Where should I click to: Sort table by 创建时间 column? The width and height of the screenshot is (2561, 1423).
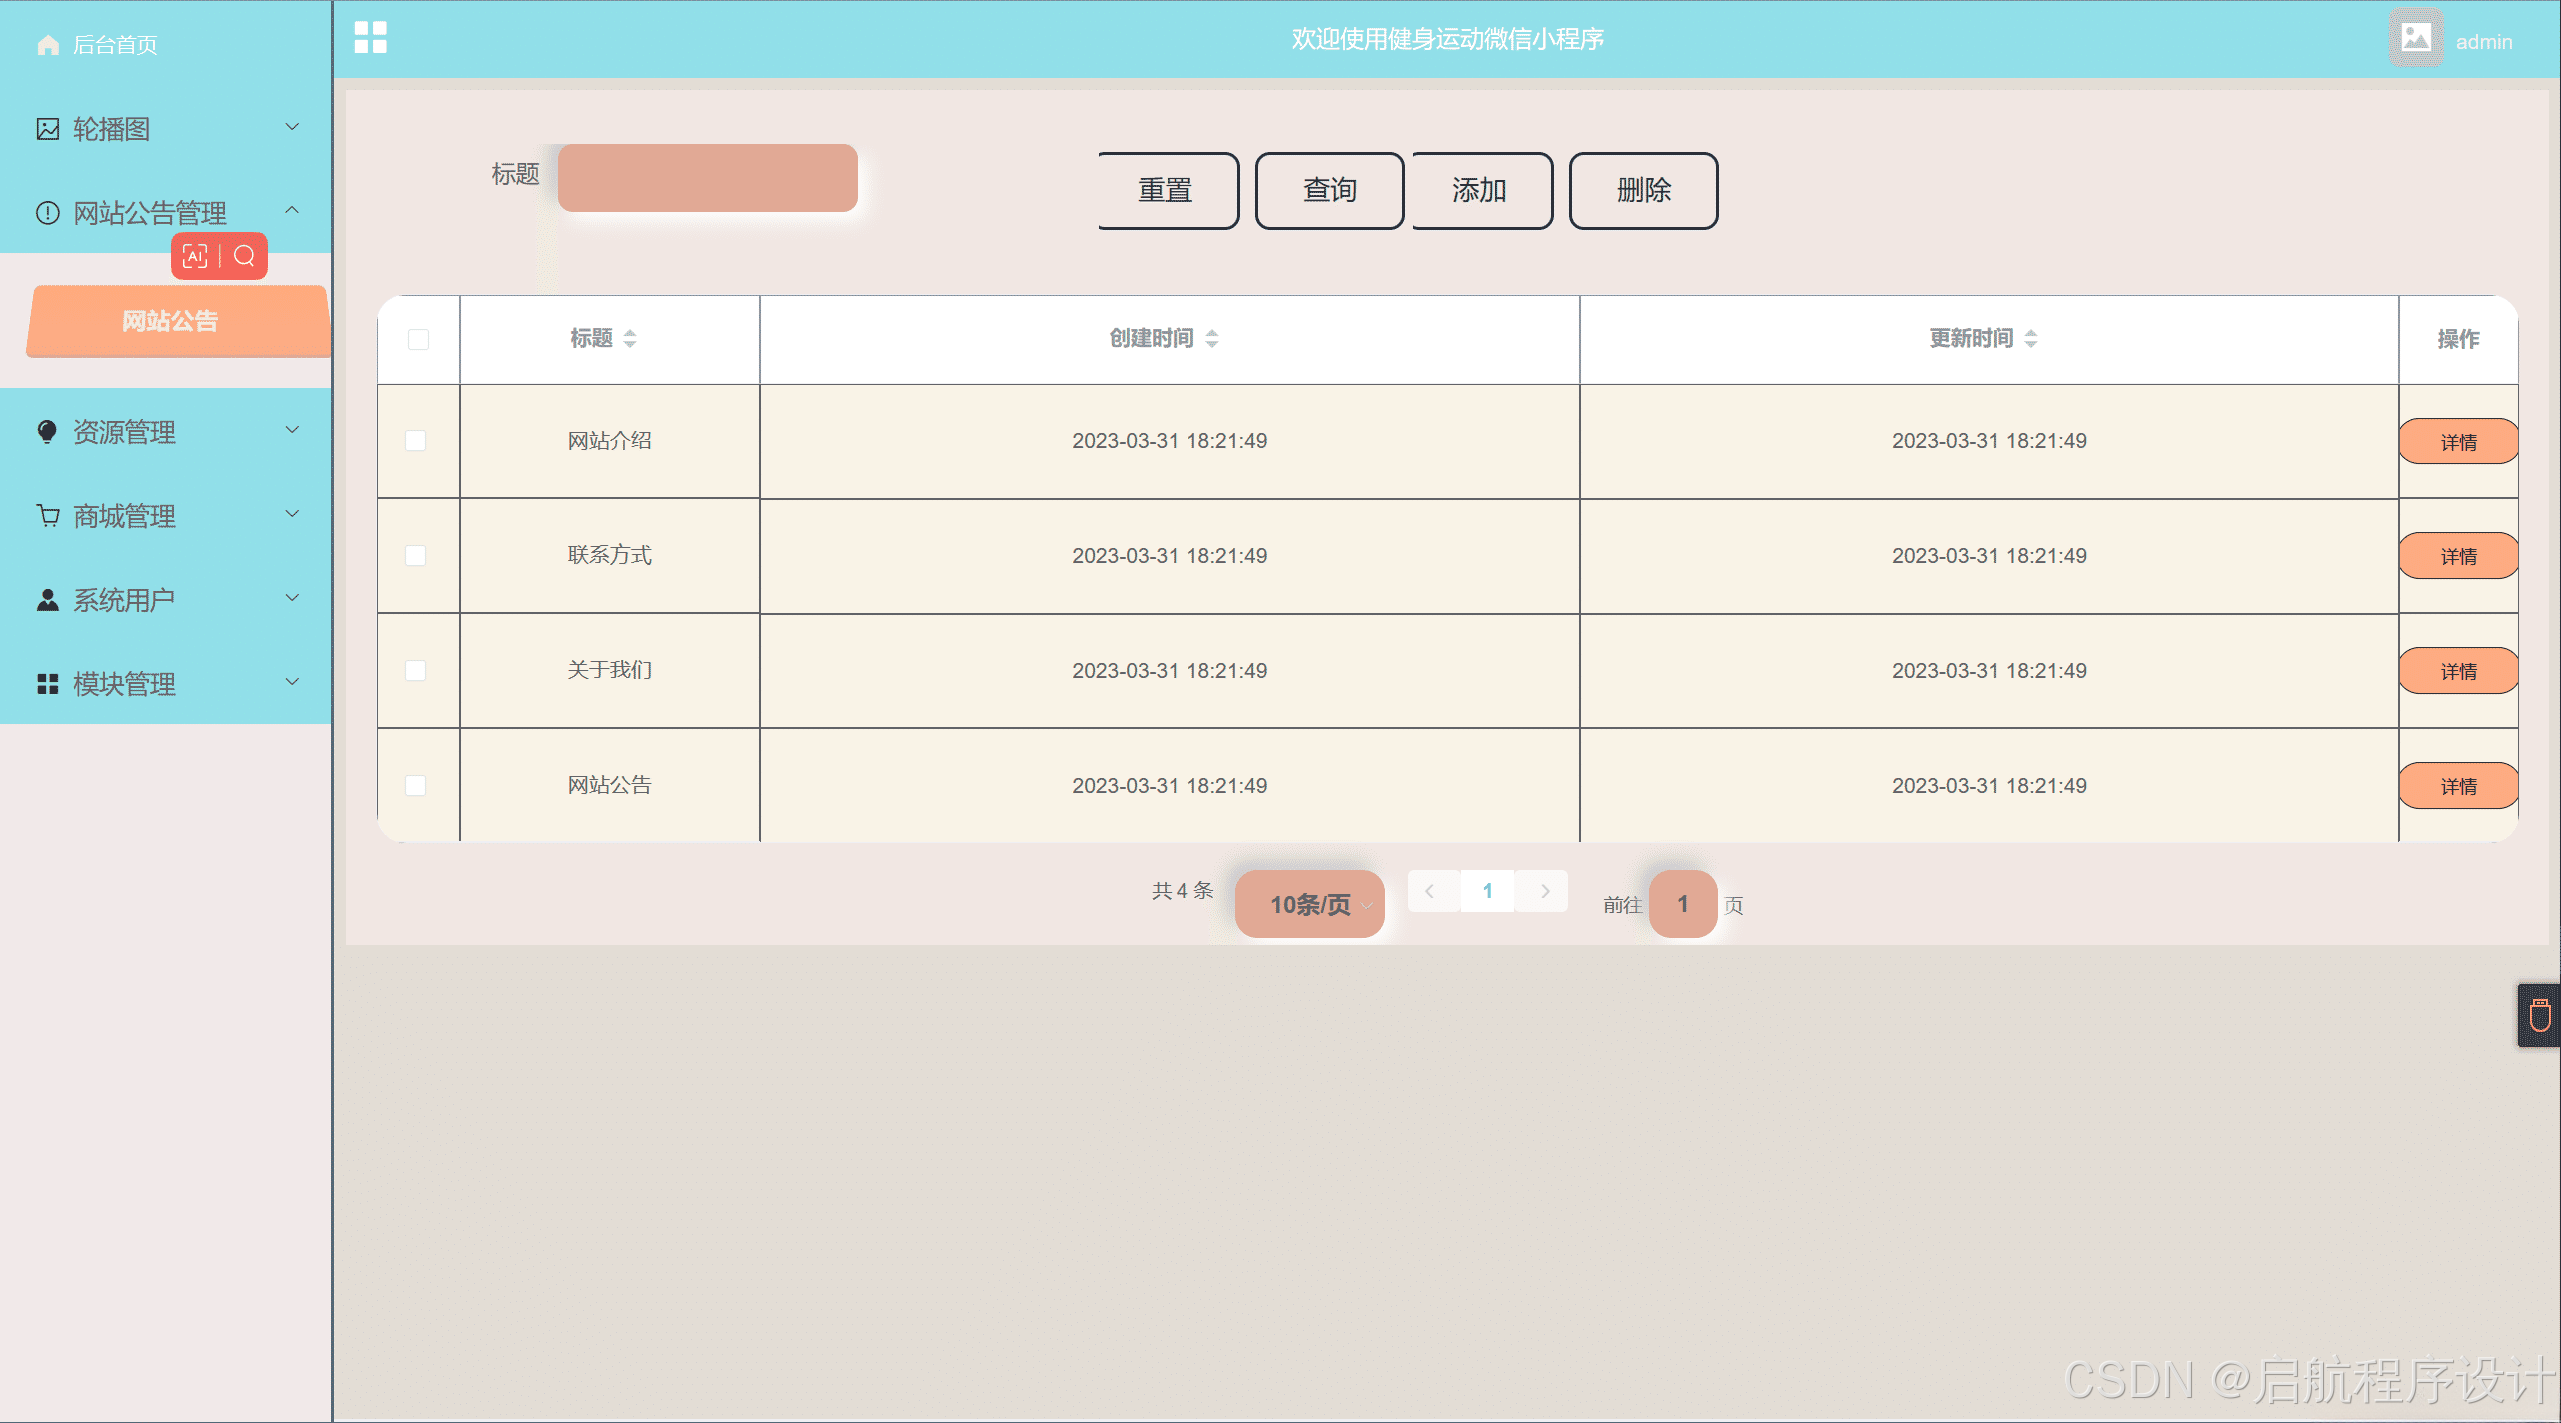click(x=1212, y=339)
